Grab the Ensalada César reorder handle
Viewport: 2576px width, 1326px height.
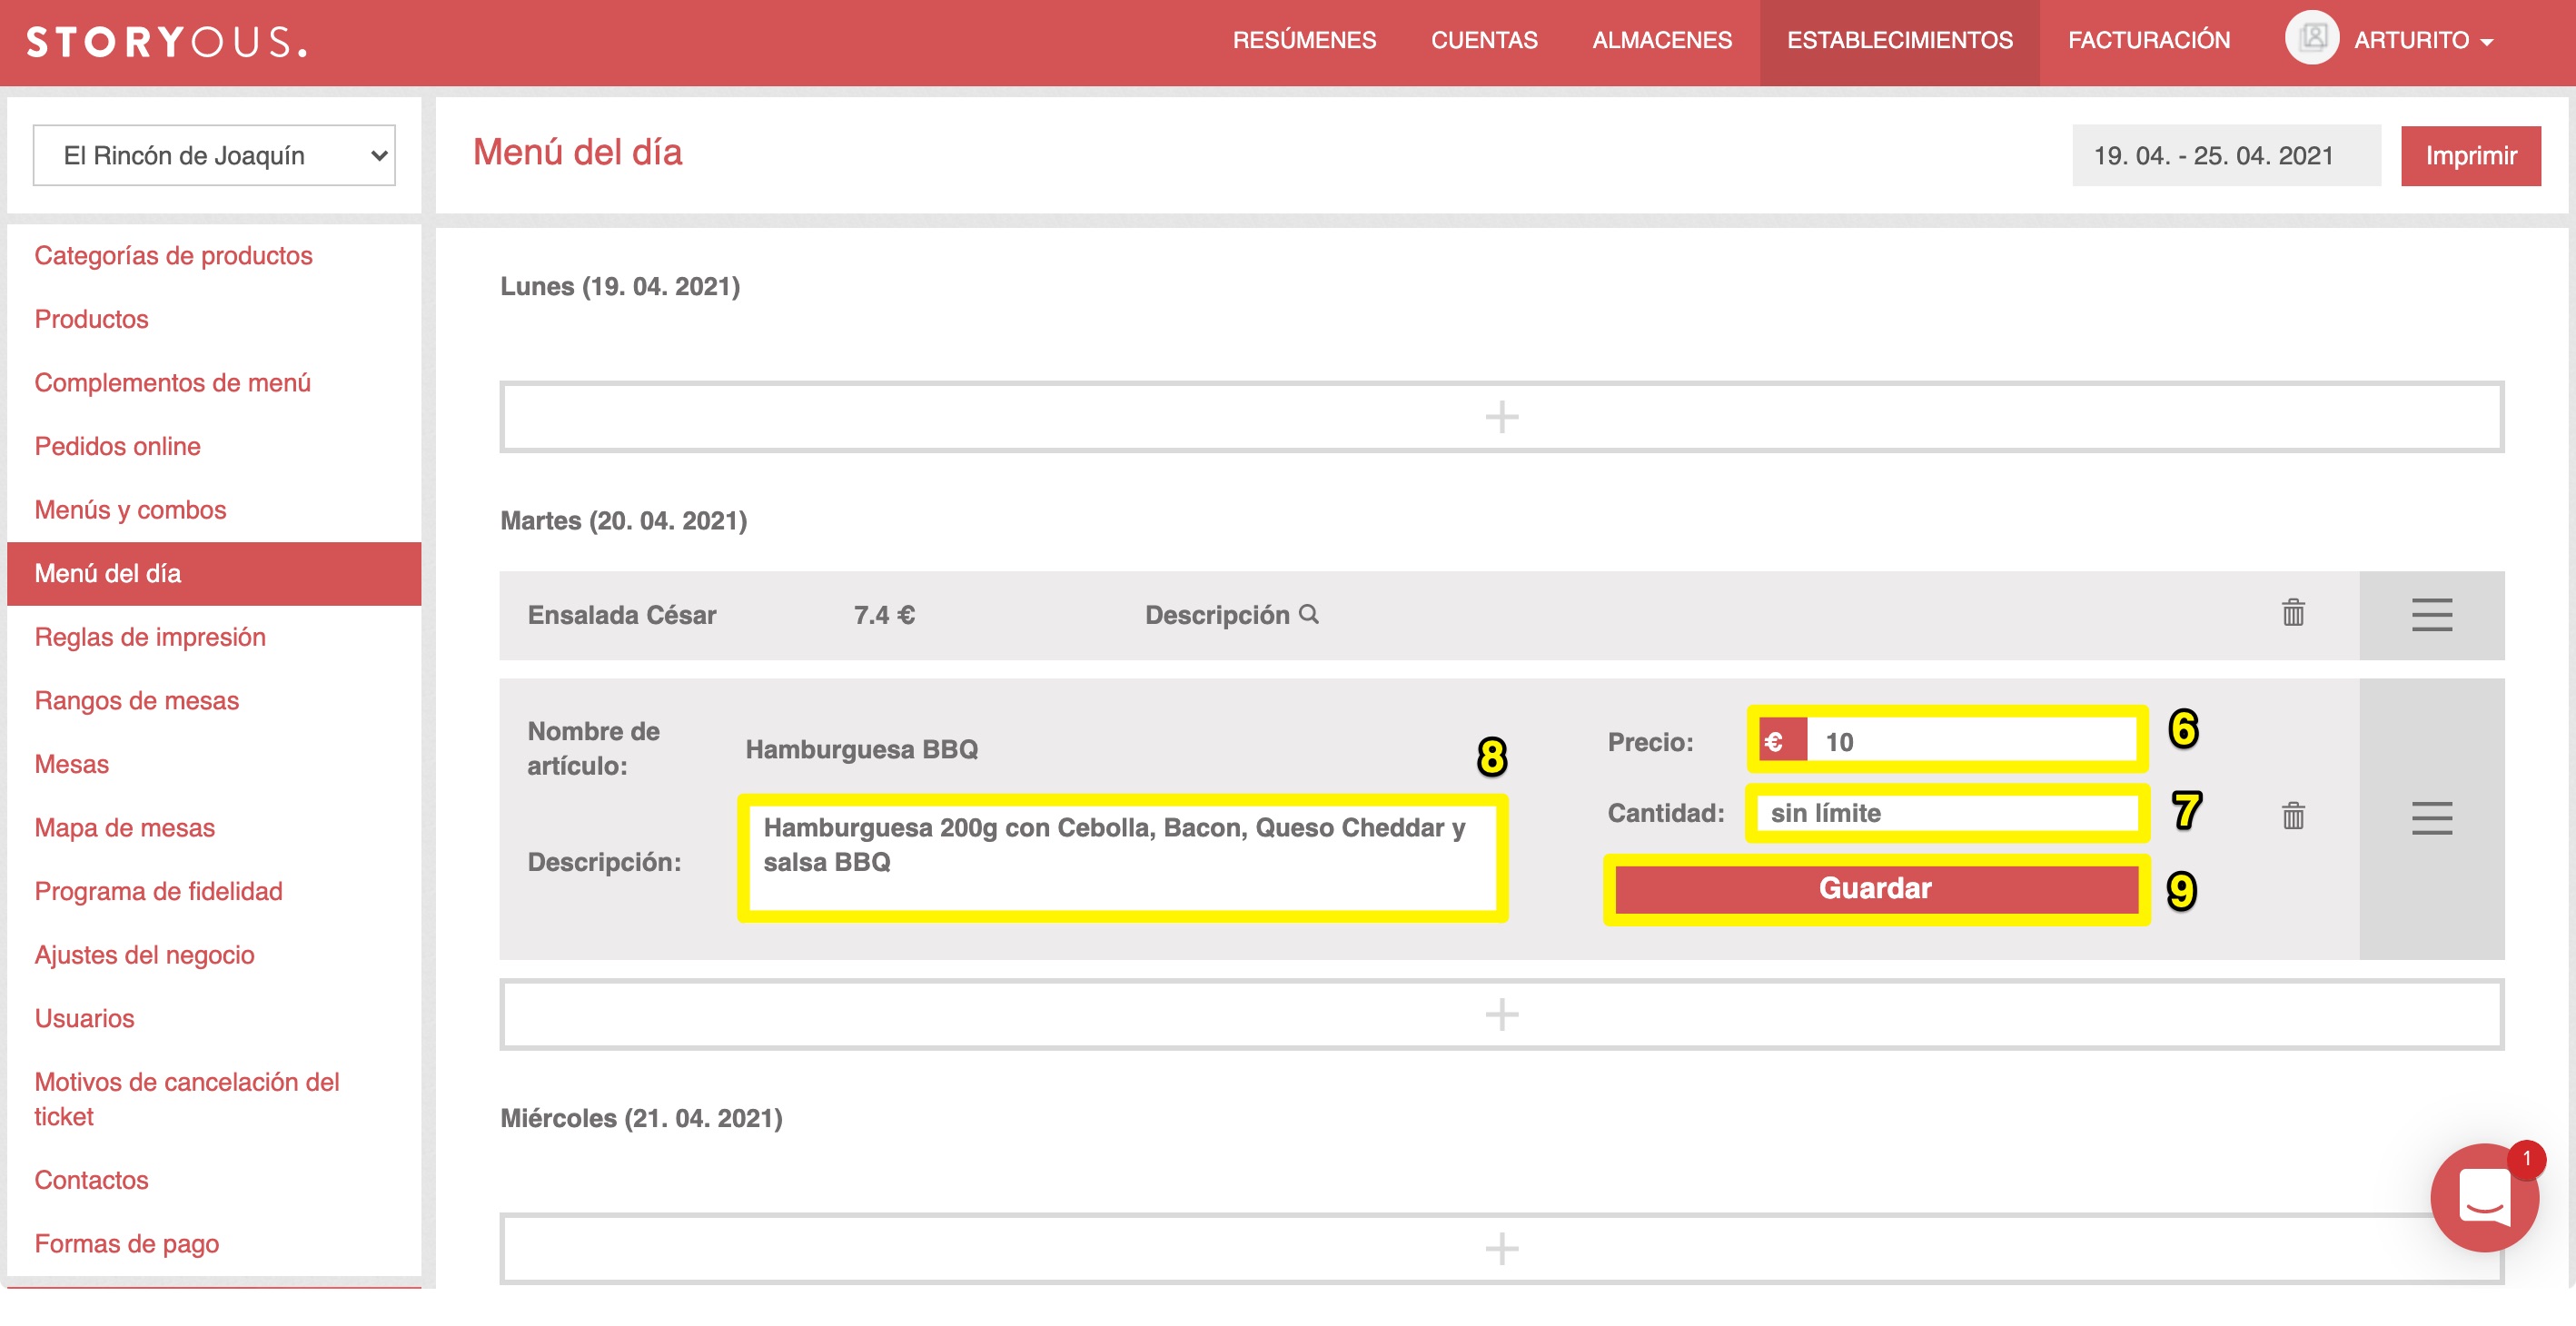pos(2431,615)
